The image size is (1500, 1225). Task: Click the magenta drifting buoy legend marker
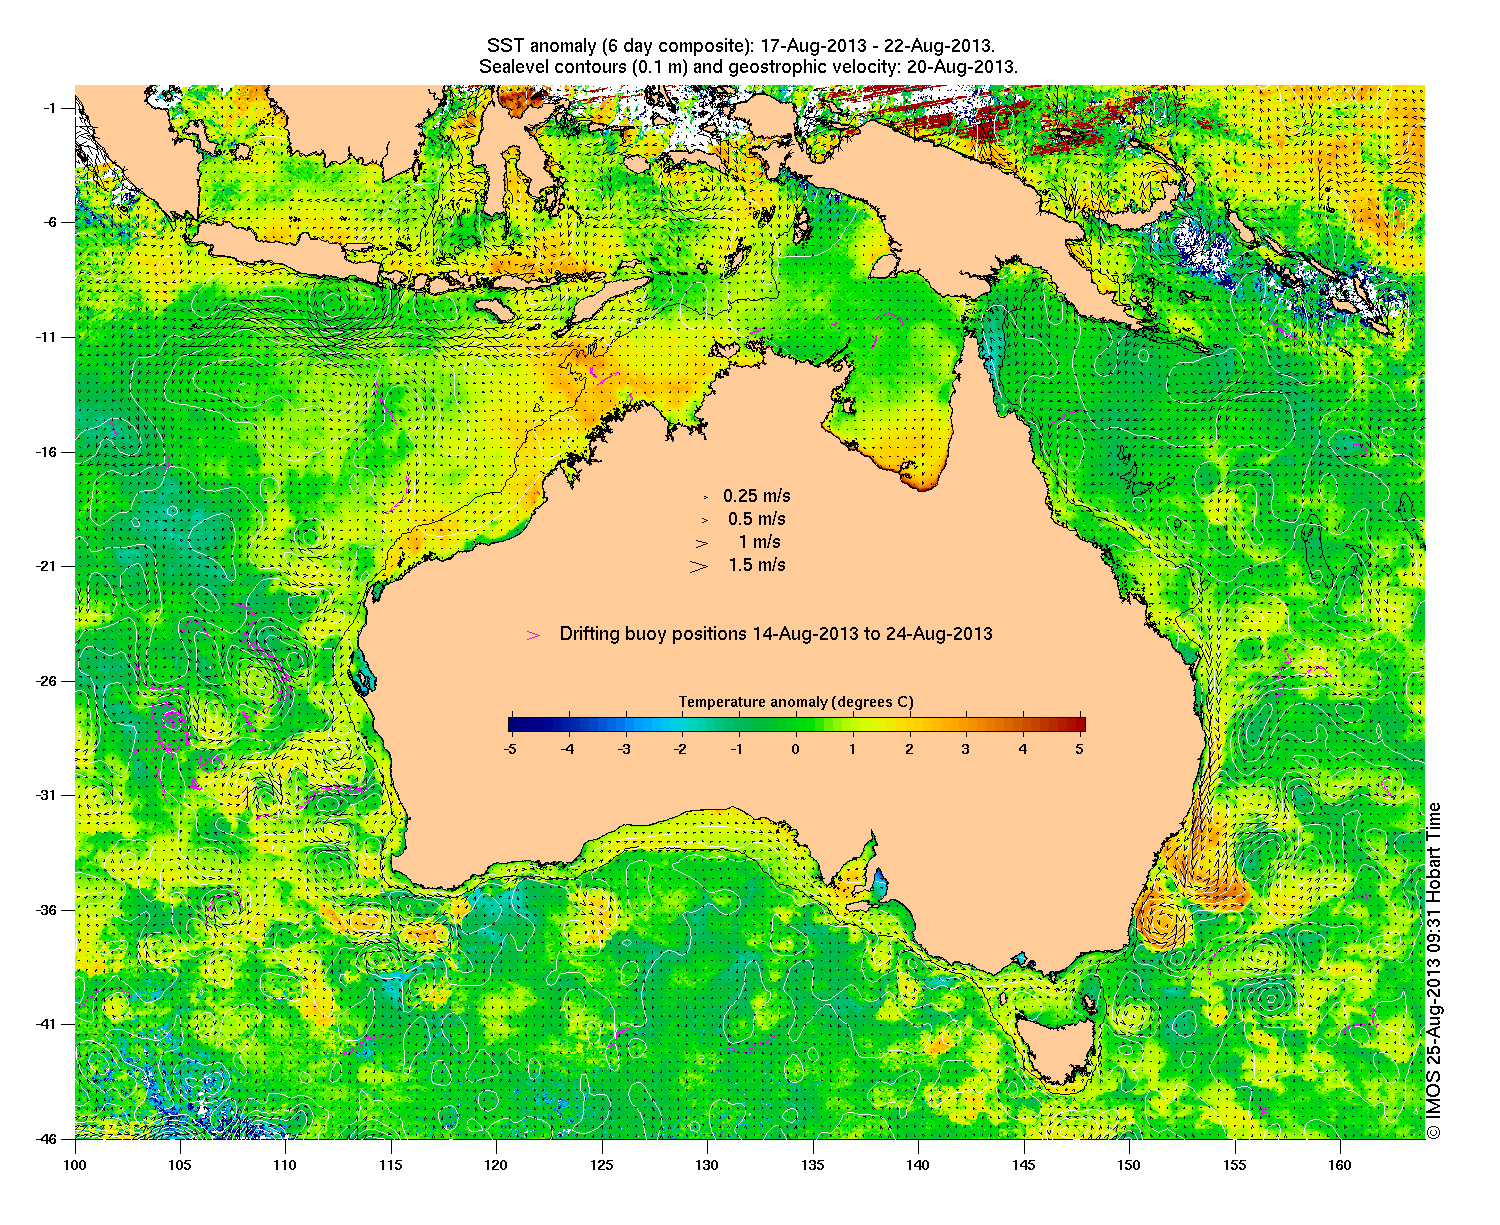[x=534, y=635]
